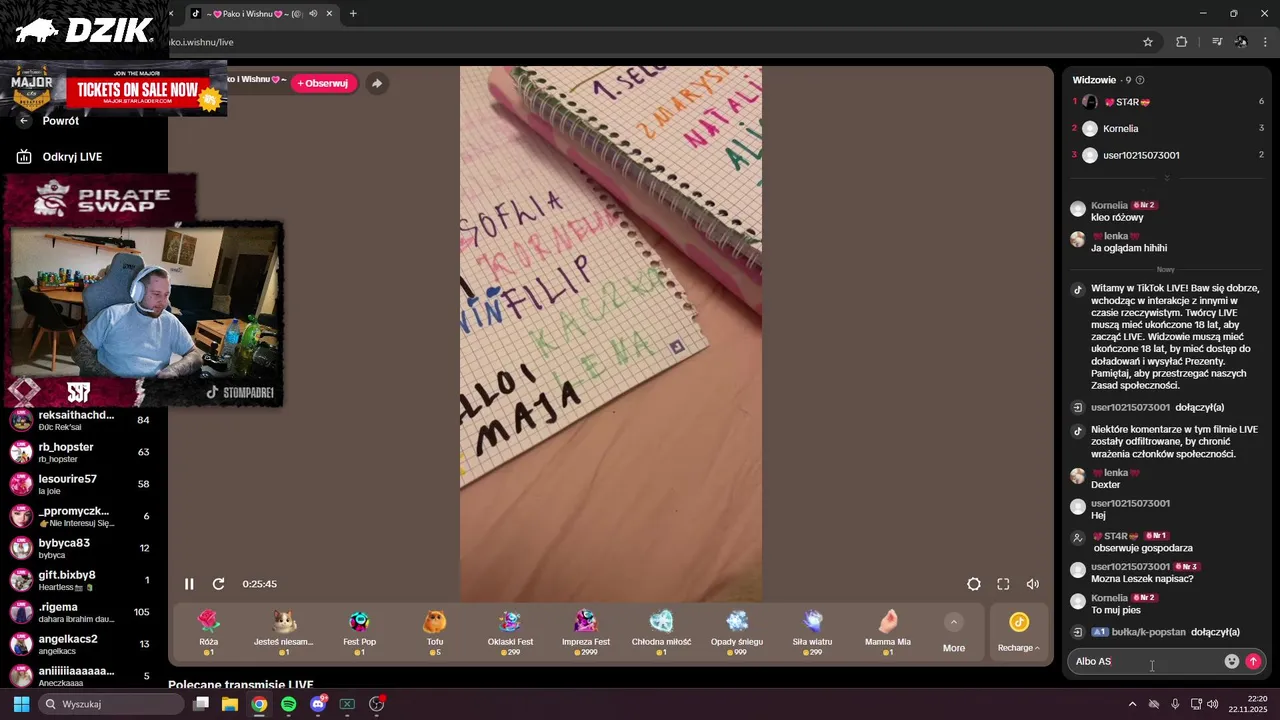Show hidden system tray icons
The width and height of the screenshot is (1280, 720).
click(1132, 704)
